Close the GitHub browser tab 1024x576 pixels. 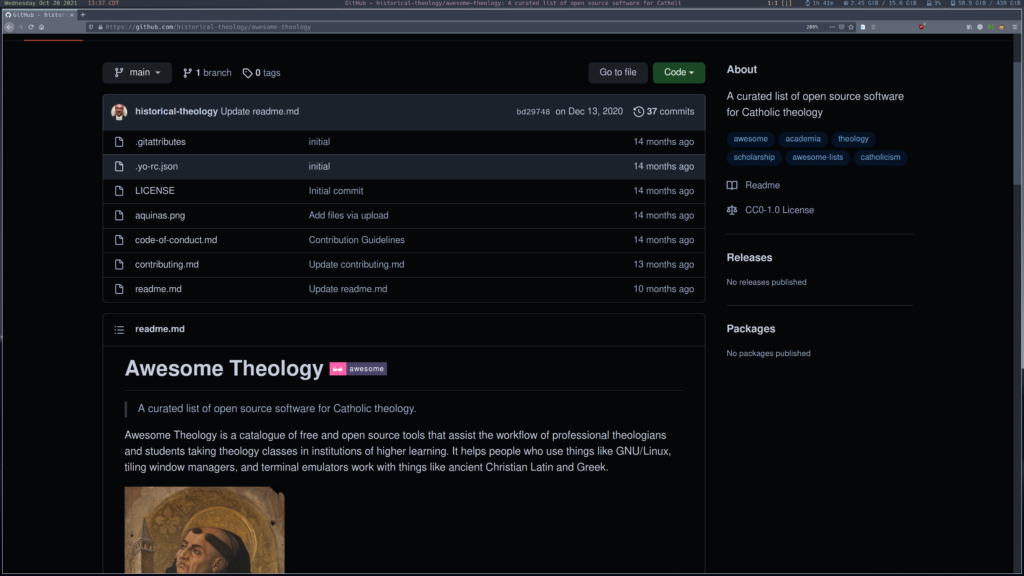(72, 14)
